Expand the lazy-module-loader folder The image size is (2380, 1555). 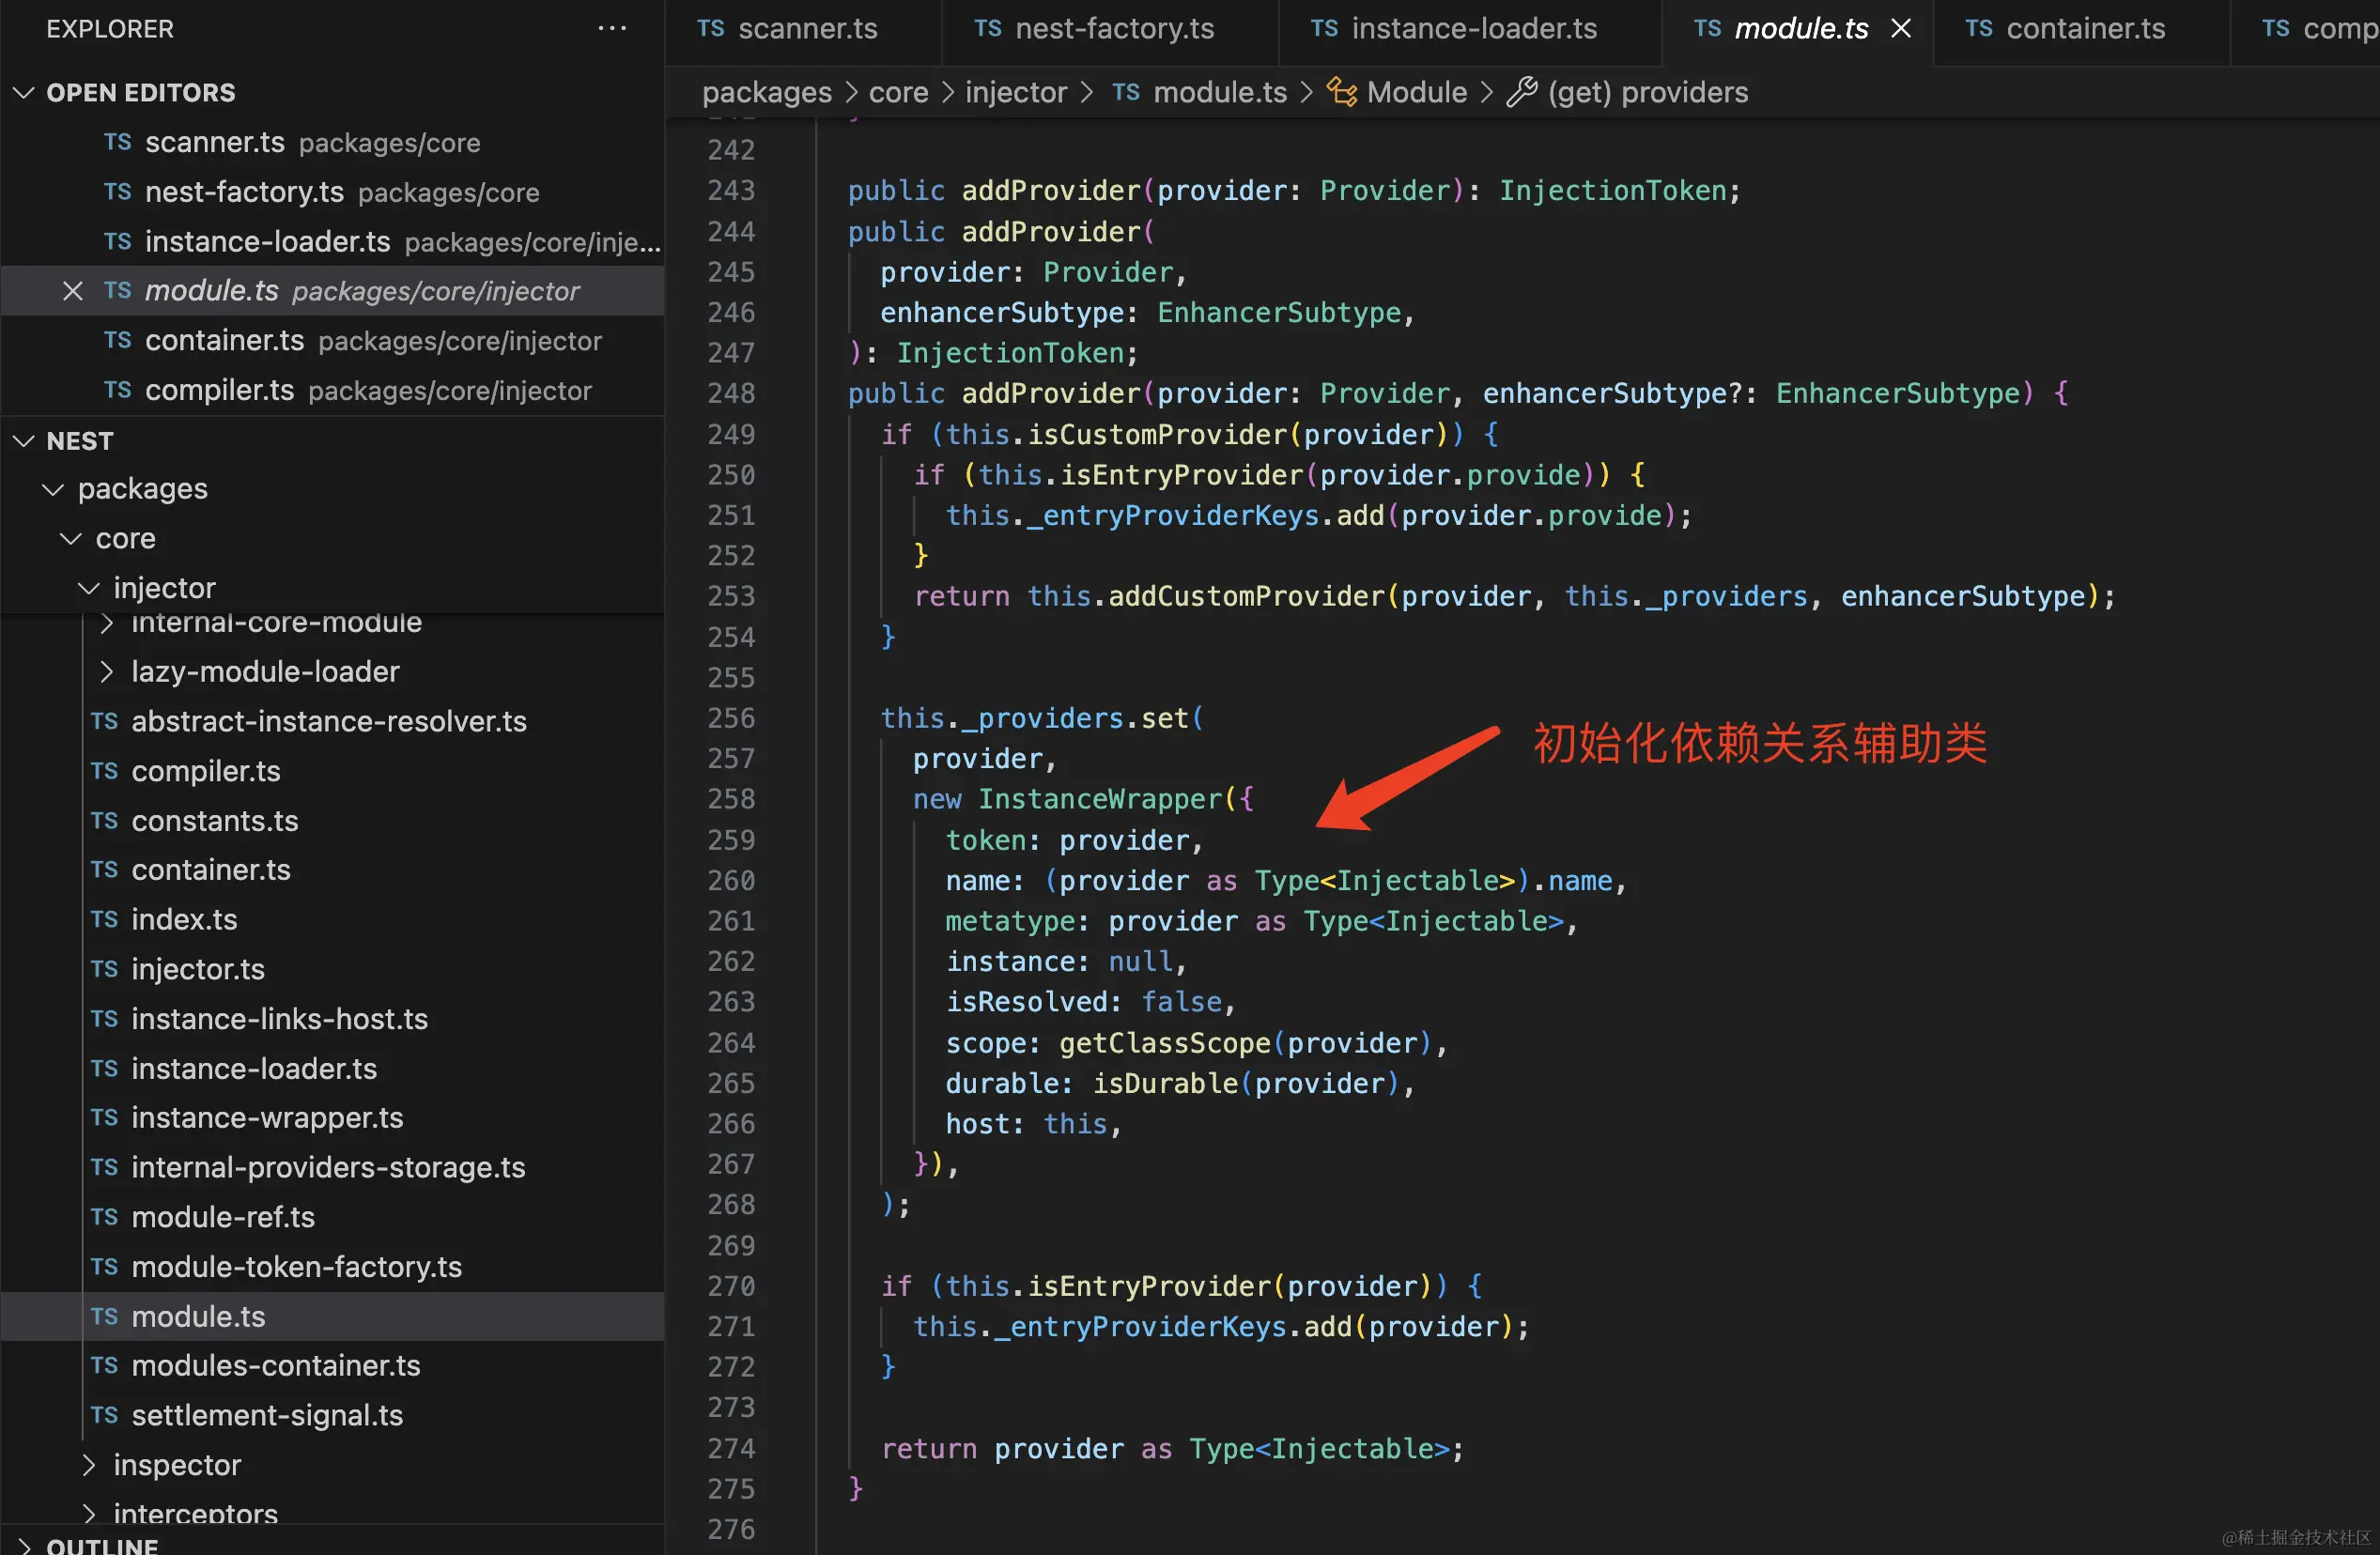tap(106, 672)
